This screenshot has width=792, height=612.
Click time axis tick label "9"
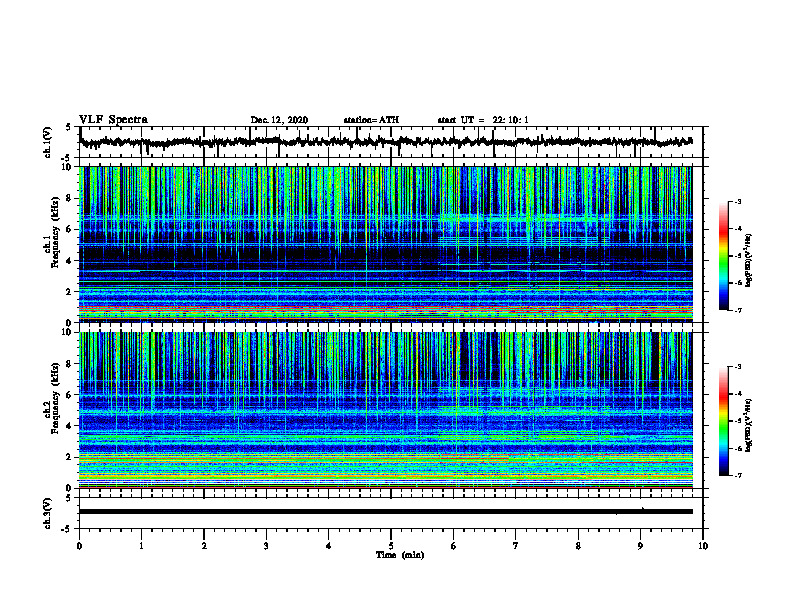[640, 546]
